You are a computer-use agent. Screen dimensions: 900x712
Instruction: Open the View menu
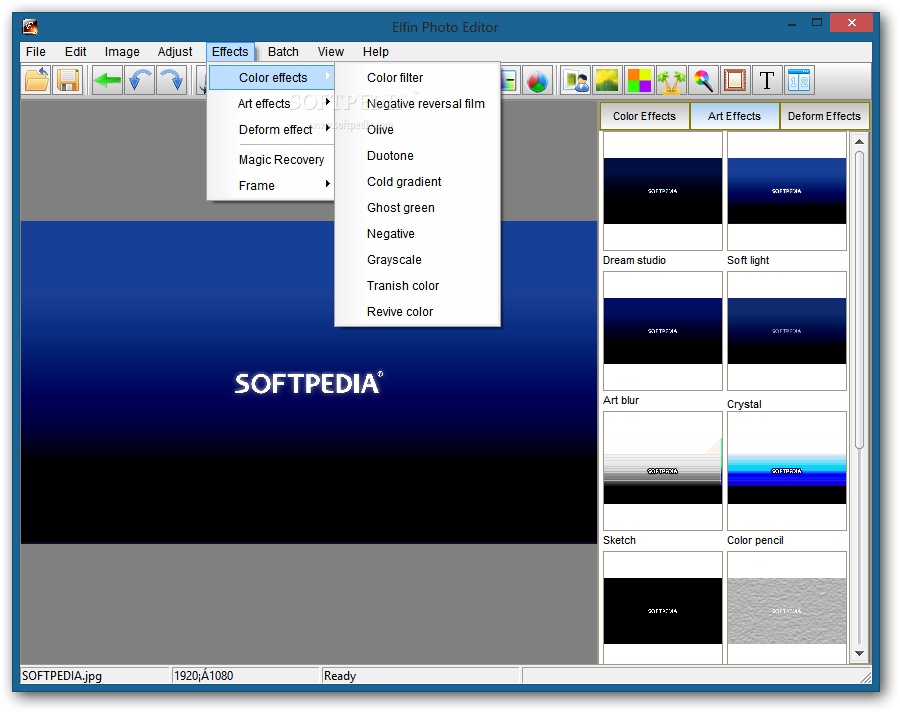[x=331, y=52]
